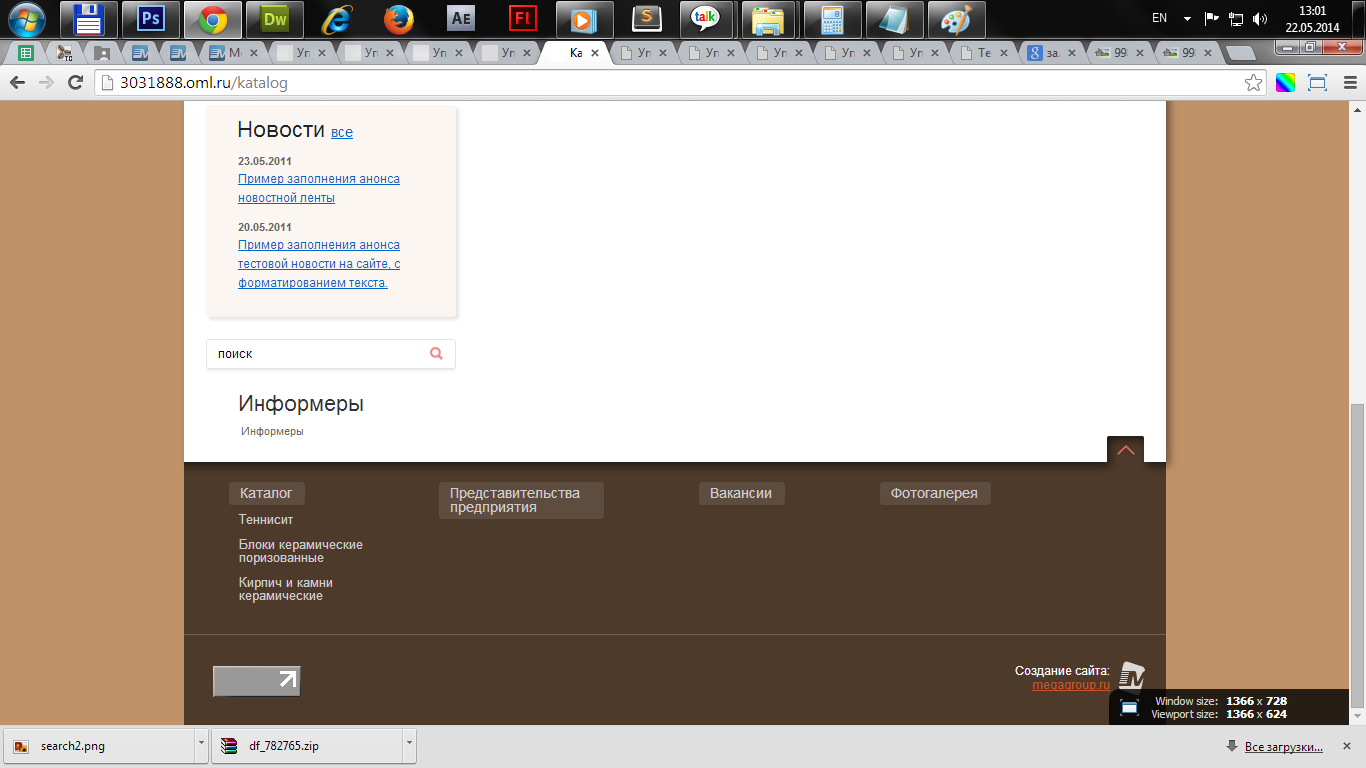Adjust the system volume icon in the tray
This screenshot has width=1366, height=768.
(1260, 19)
